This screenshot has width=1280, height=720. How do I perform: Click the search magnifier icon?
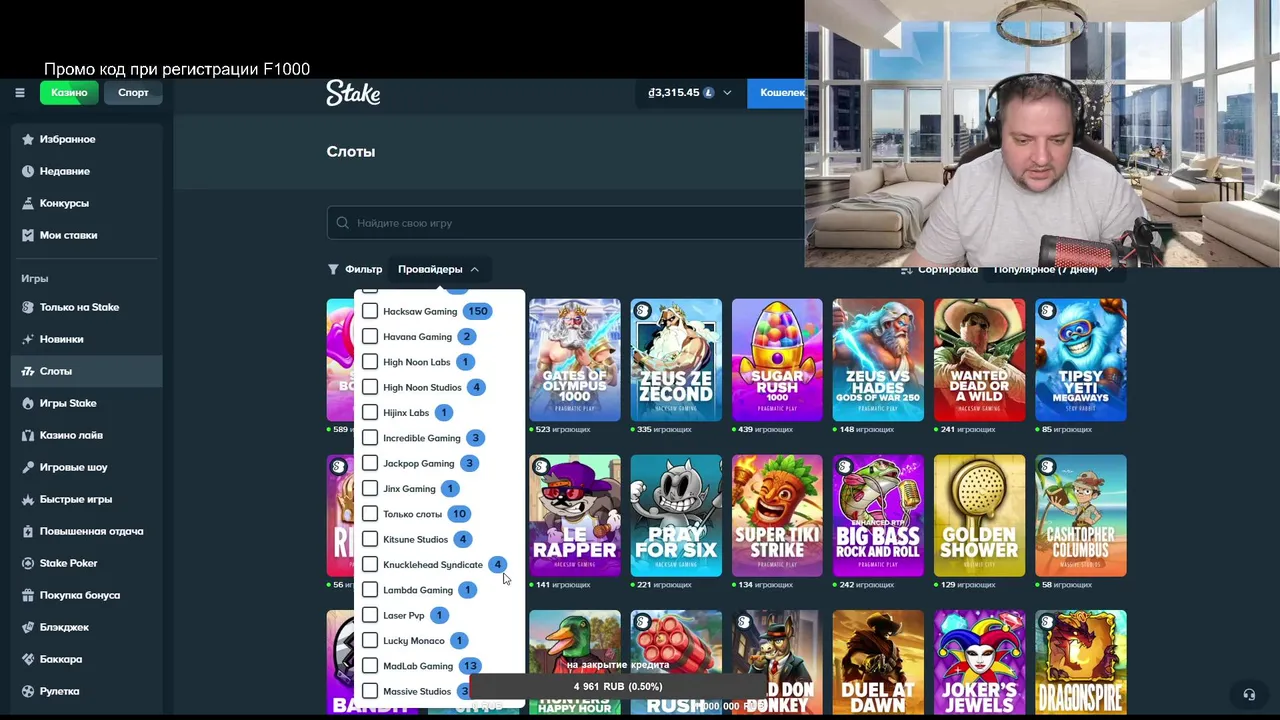(x=343, y=223)
